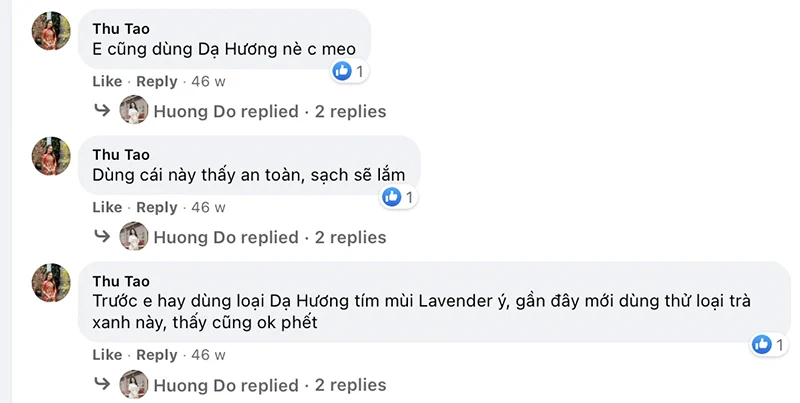Expand the 2 replies under the second comment
Screen dimensions: 800x403
350,237
